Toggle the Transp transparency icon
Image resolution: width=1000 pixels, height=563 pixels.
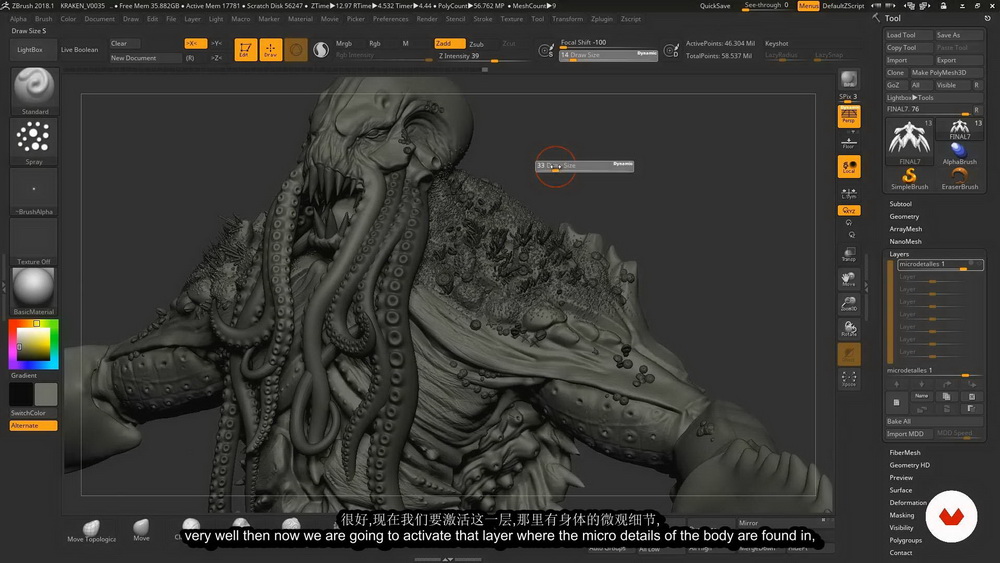(849, 254)
